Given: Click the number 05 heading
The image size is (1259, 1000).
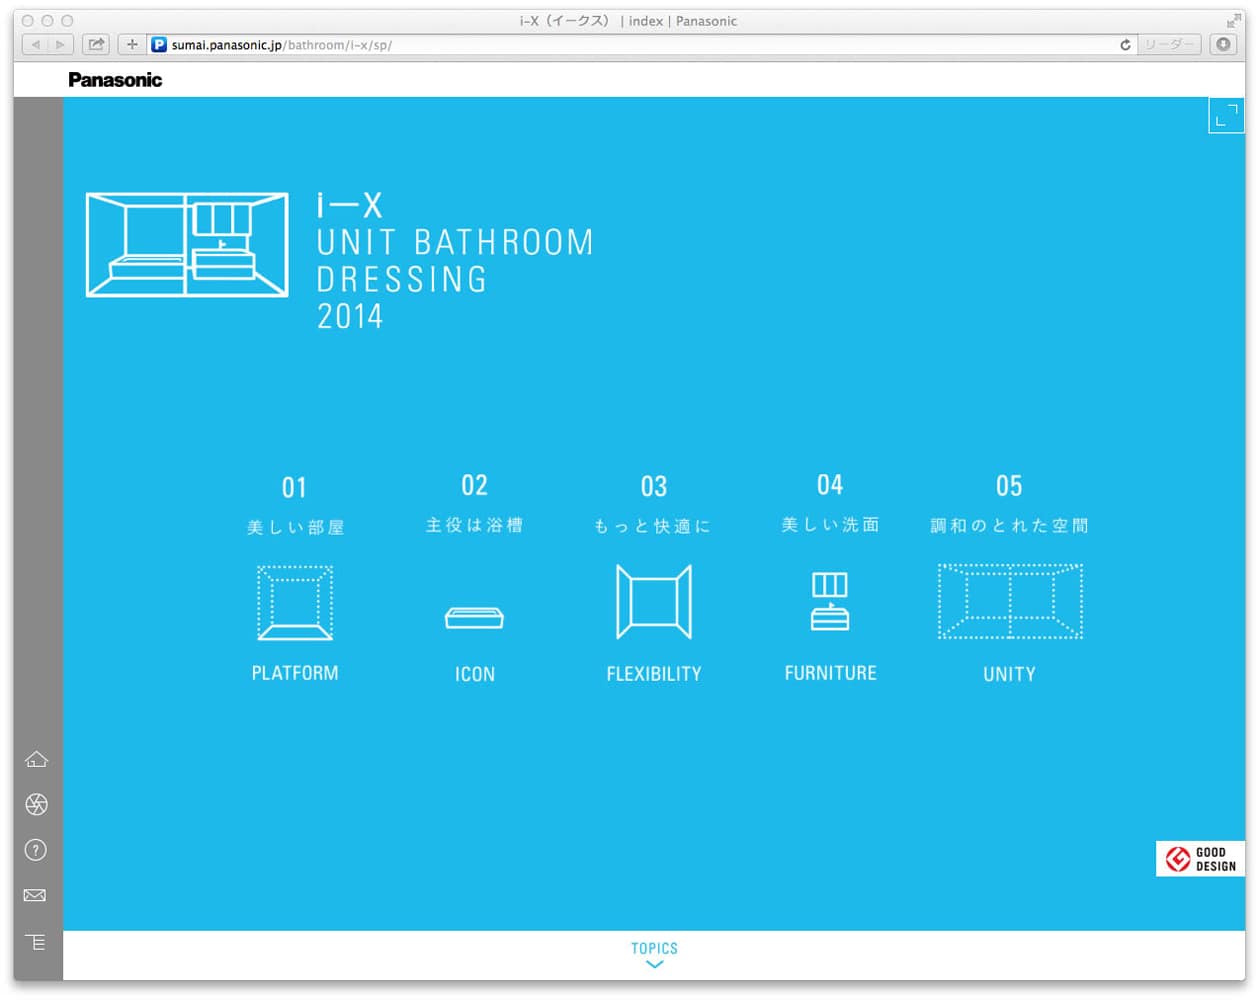Looking at the screenshot, I should pyautogui.click(x=1009, y=487).
